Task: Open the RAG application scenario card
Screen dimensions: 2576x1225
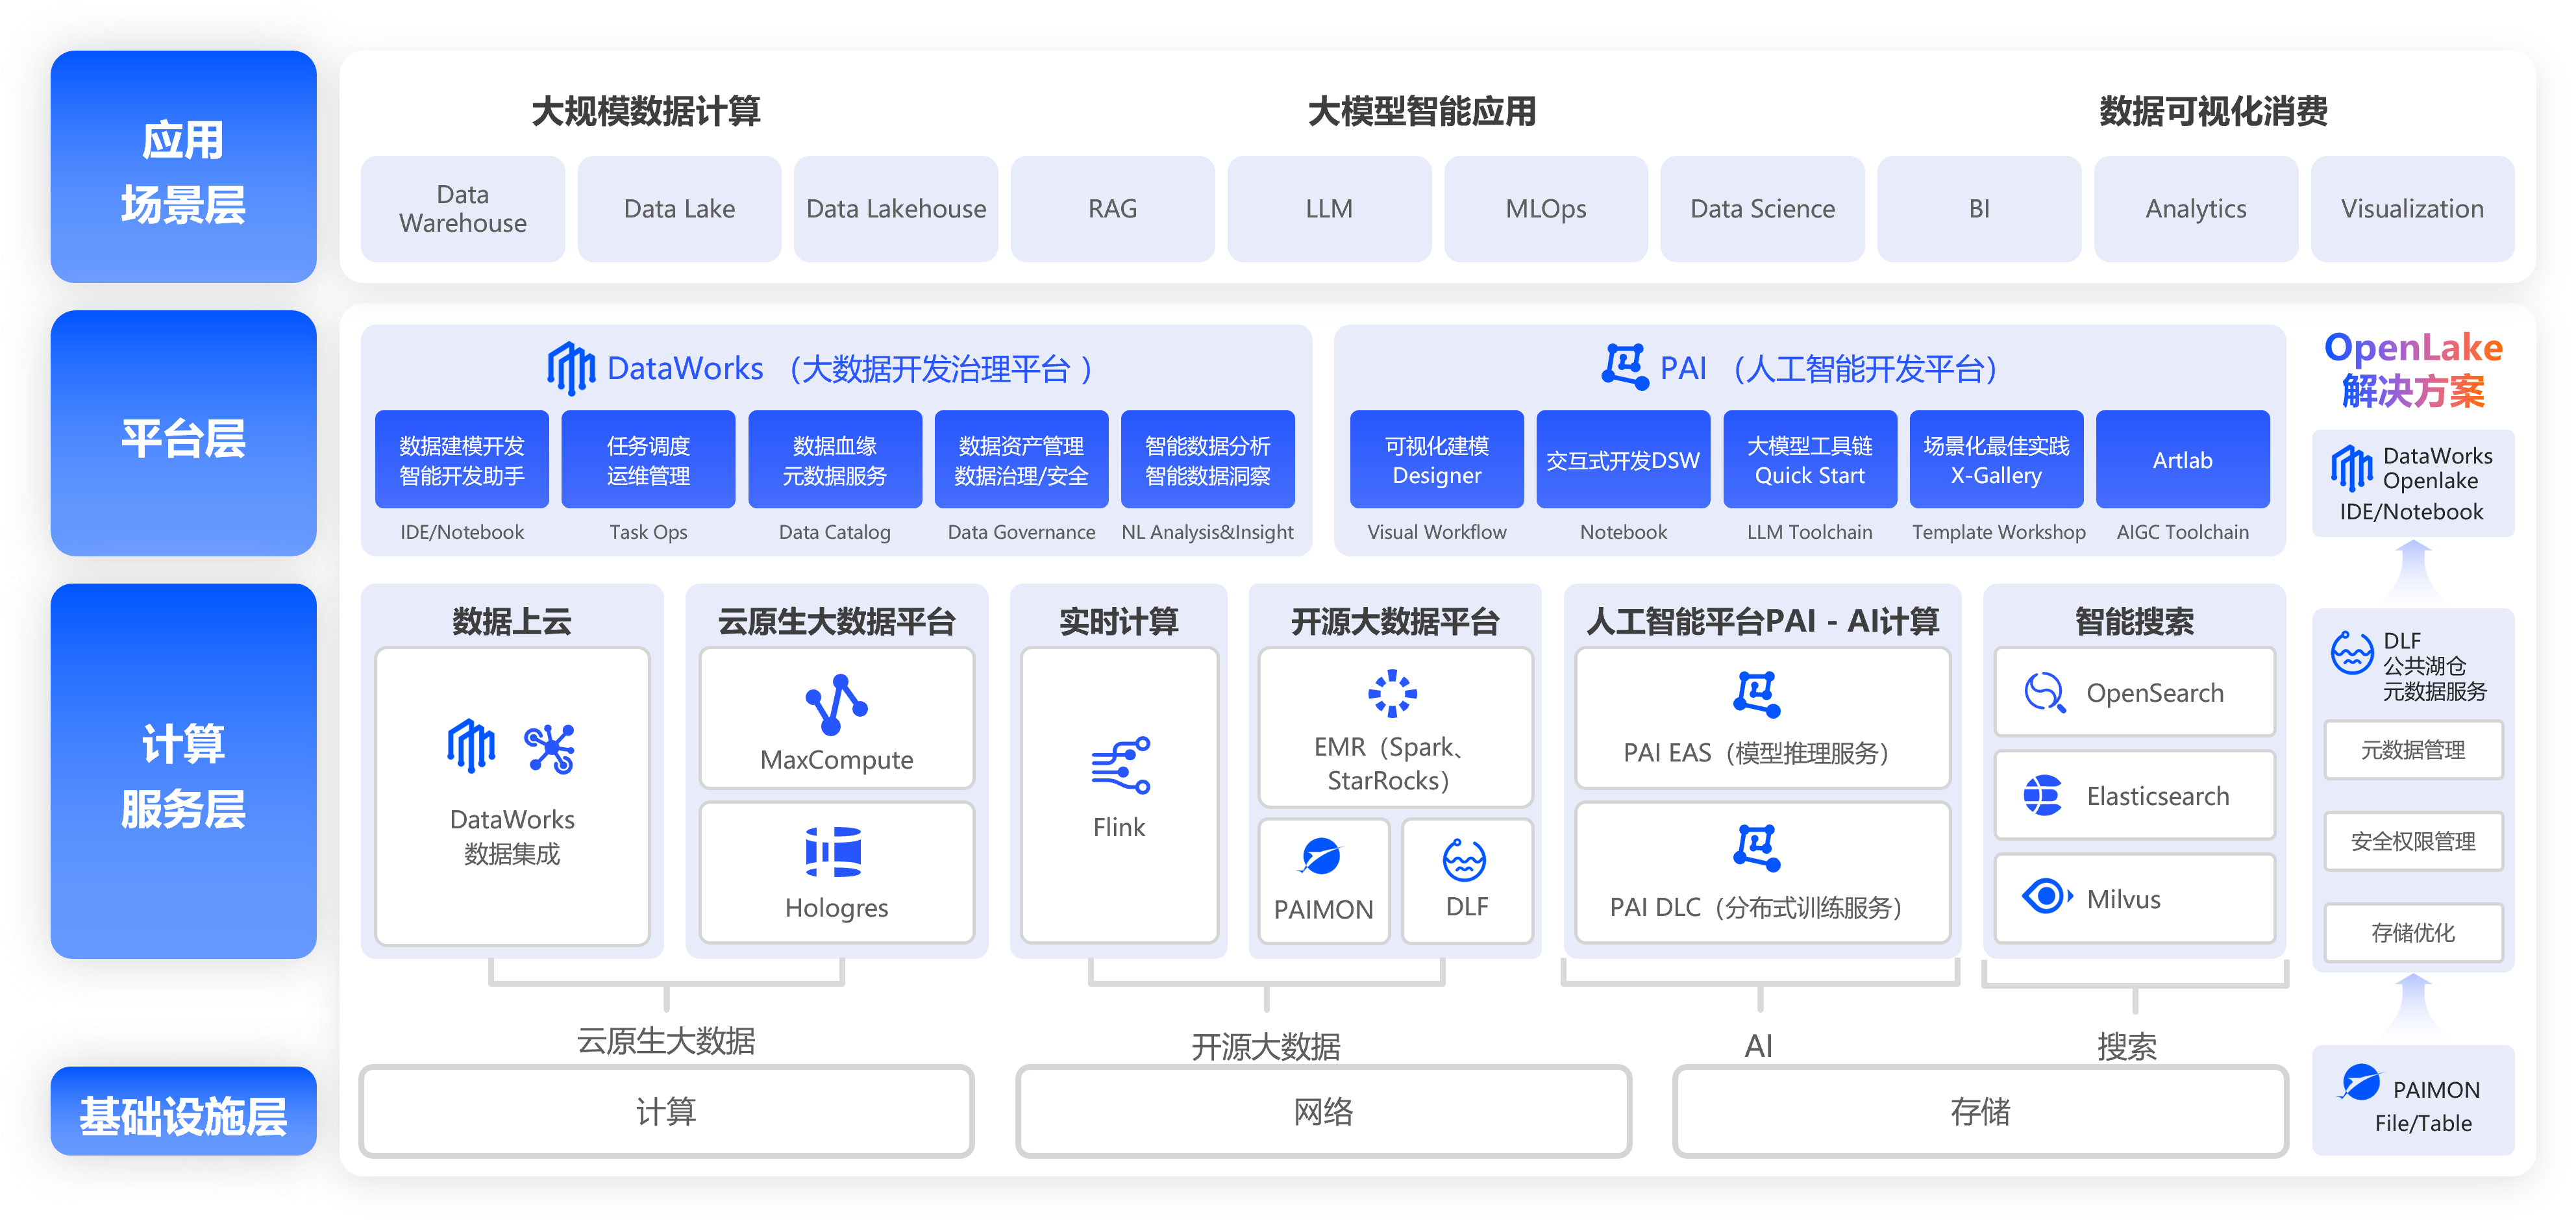Action: [1113, 209]
